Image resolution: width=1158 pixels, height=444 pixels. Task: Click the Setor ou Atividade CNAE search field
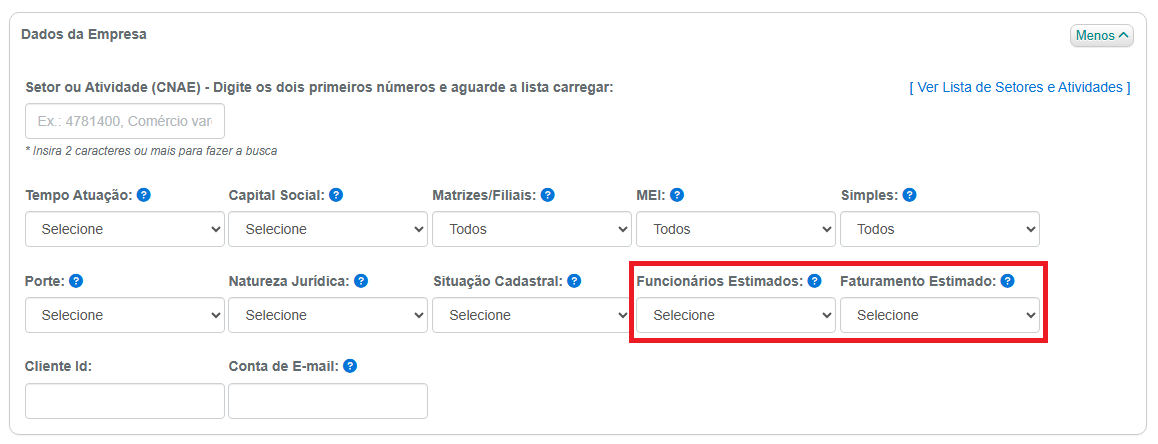(x=125, y=121)
